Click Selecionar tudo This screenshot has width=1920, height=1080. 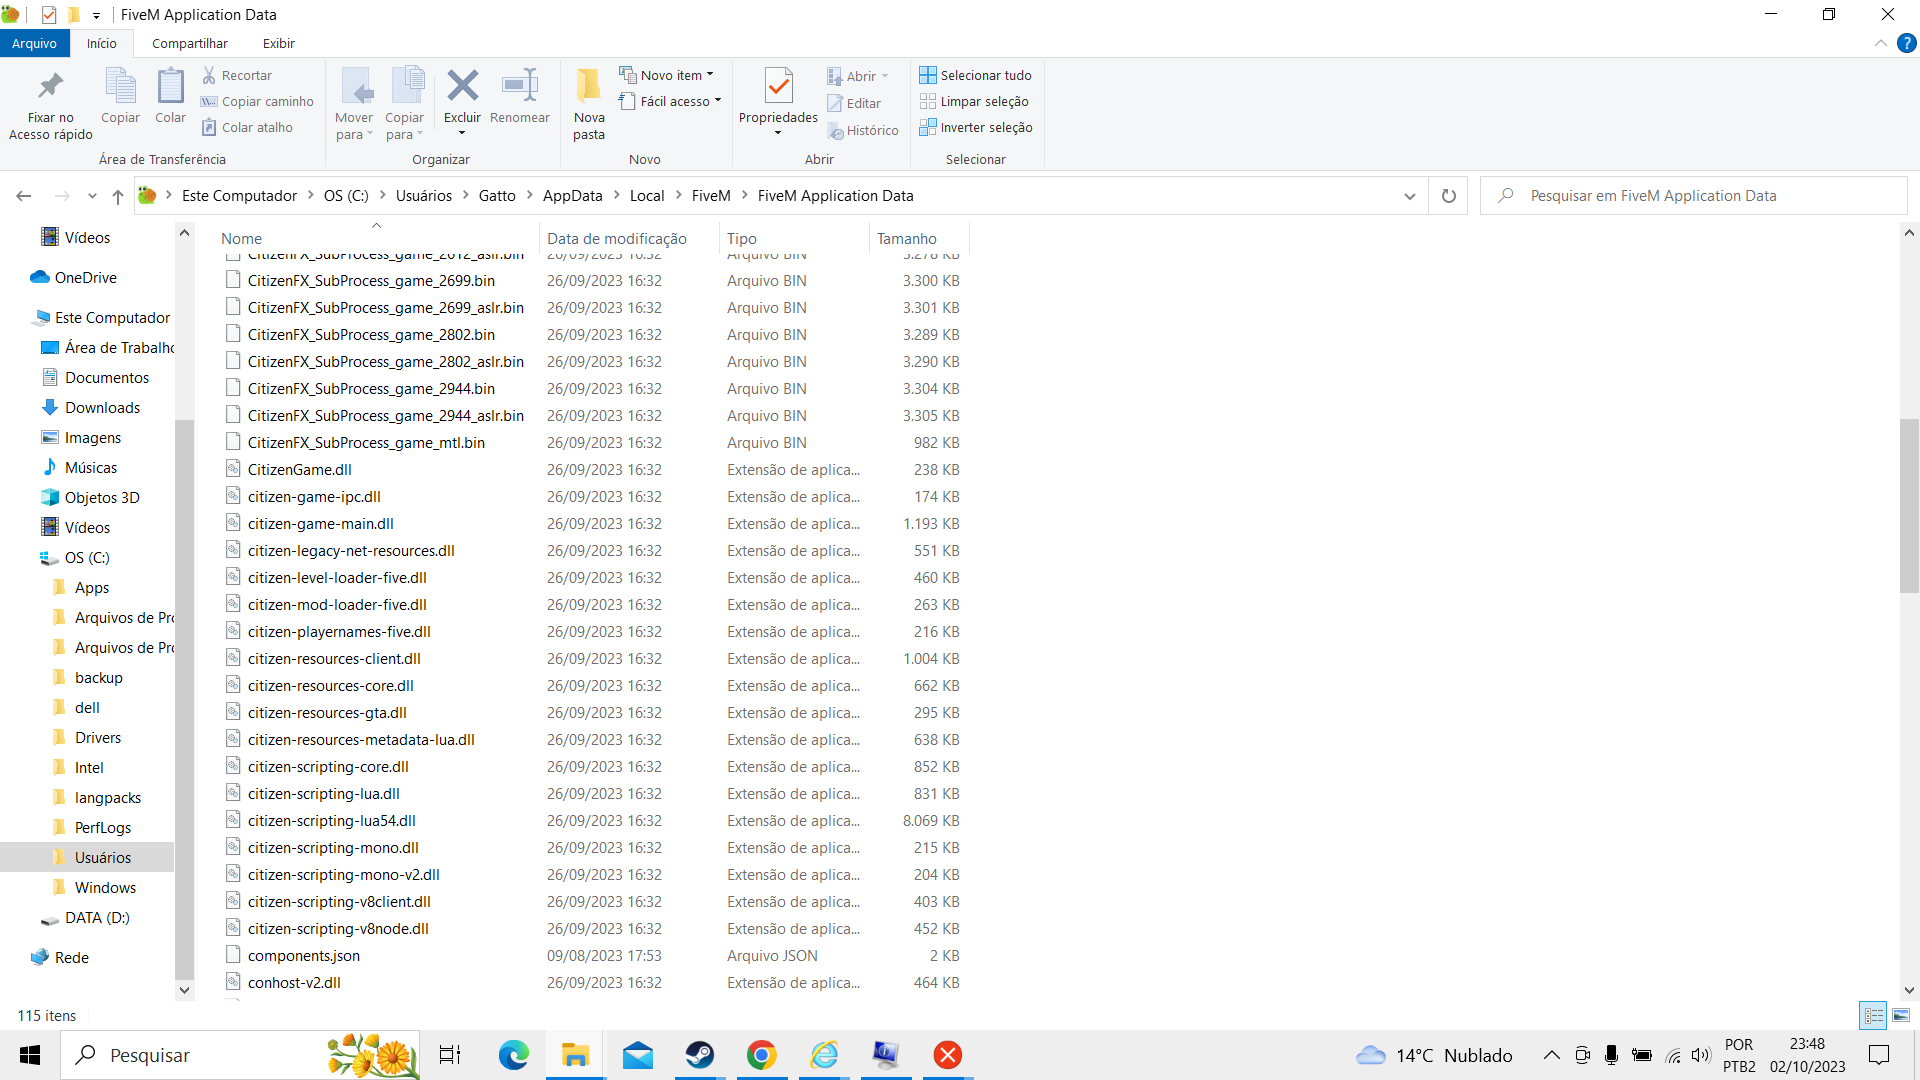(x=975, y=75)
